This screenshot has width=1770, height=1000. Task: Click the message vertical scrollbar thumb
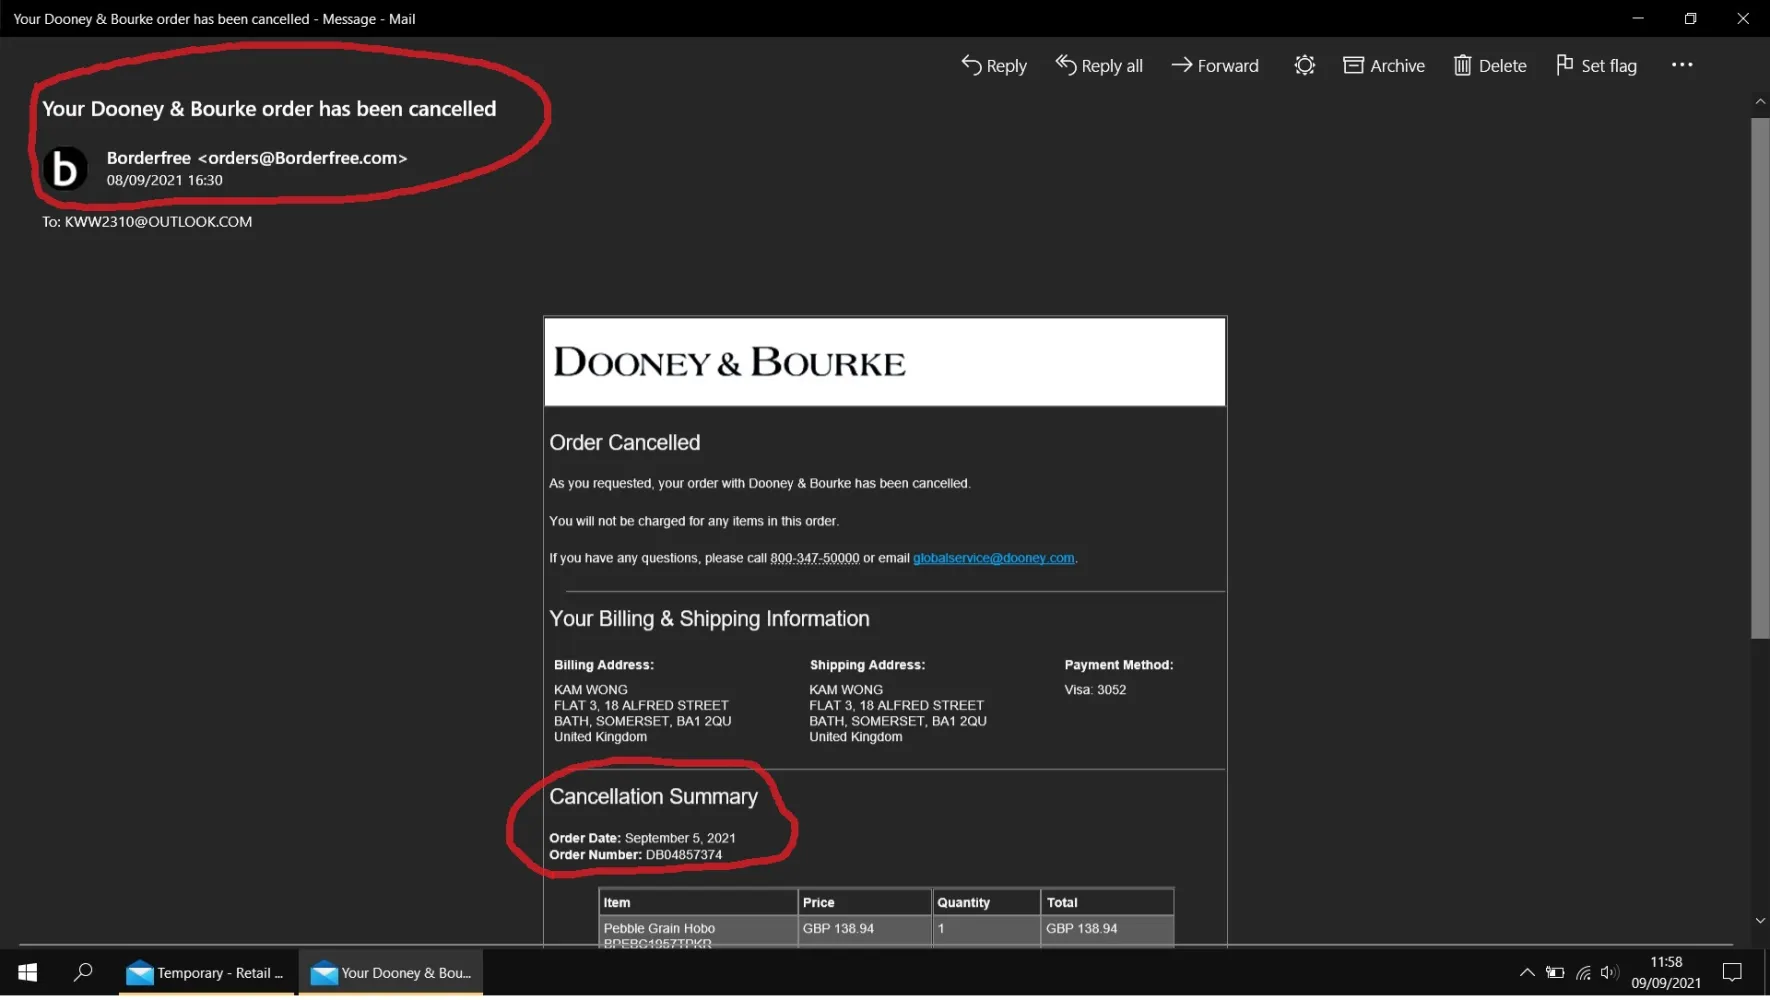(x=1760, y=378)
